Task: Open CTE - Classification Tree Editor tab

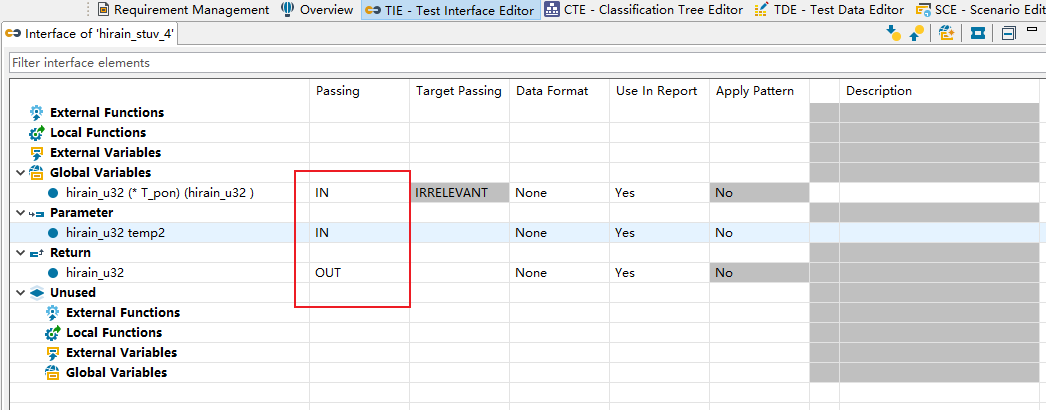Action: click(x=644, y=9)
